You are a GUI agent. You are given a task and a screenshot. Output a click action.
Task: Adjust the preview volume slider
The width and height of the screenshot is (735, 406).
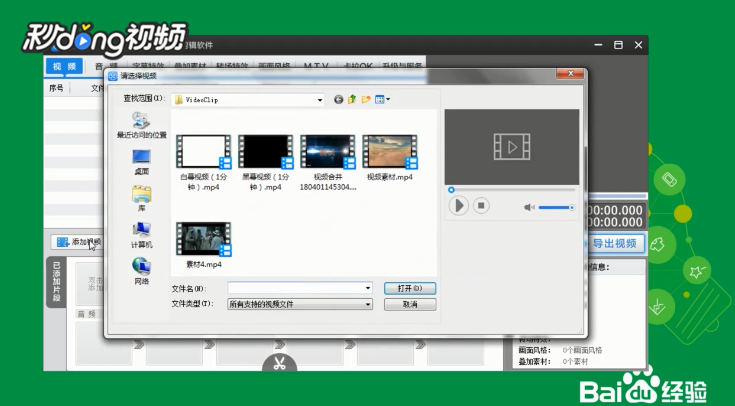(556, 207)
